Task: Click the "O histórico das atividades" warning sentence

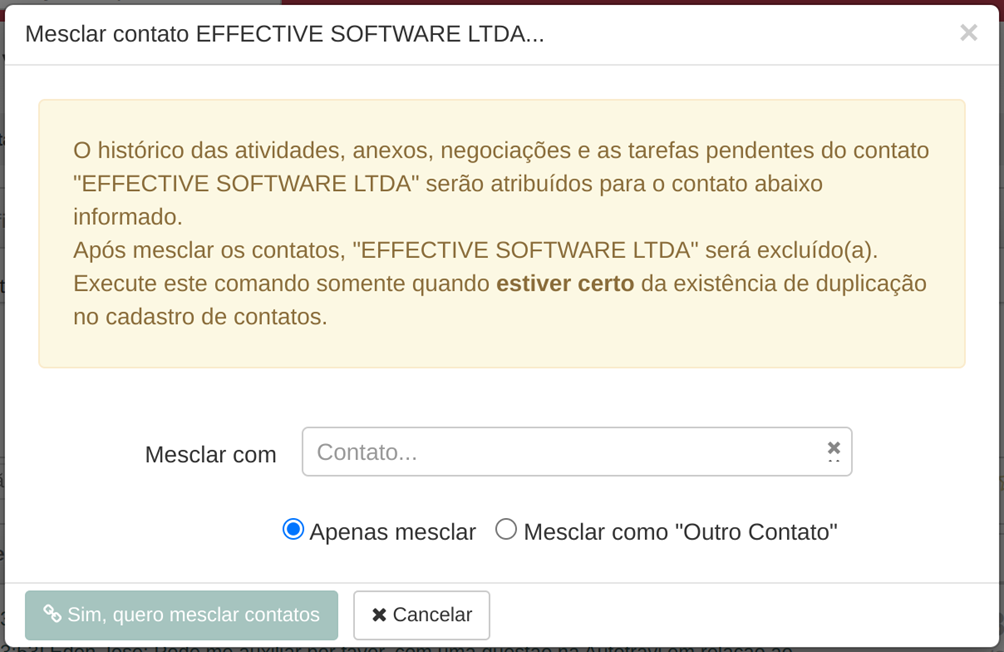Action: coord(501,183)
